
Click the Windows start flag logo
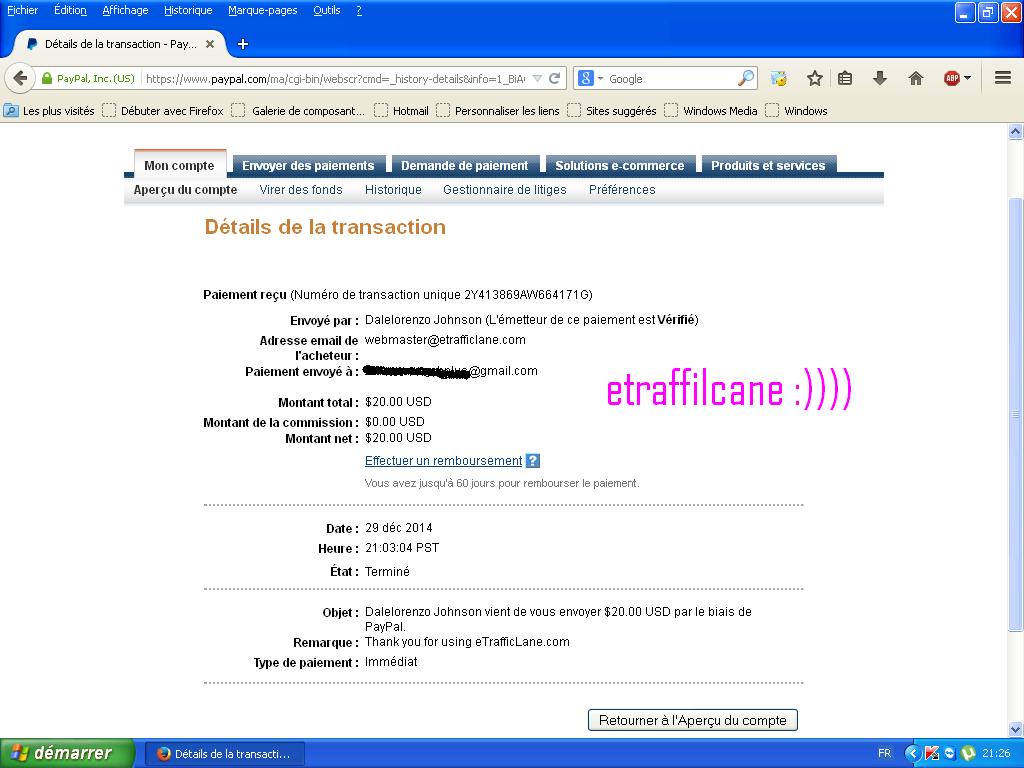19,753
